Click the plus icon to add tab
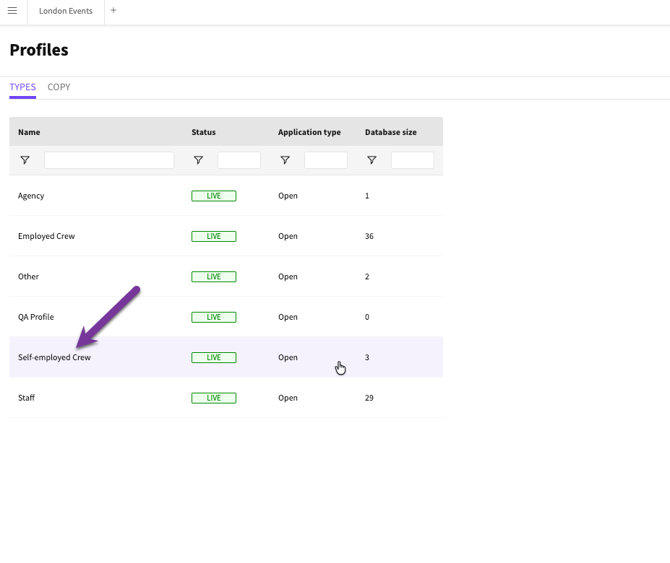 point(113,11)
